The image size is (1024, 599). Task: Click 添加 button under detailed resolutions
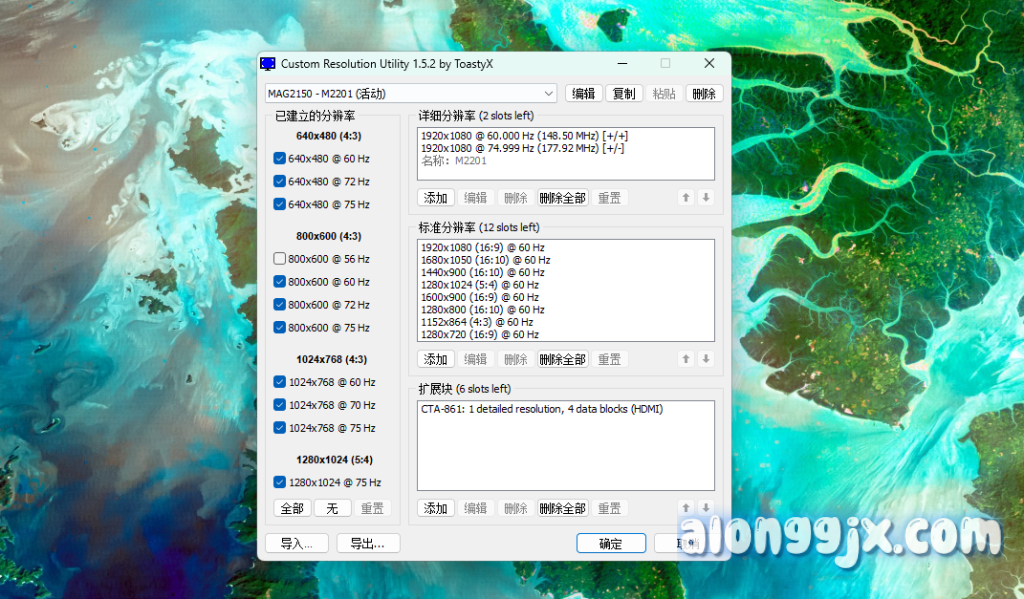436,198
